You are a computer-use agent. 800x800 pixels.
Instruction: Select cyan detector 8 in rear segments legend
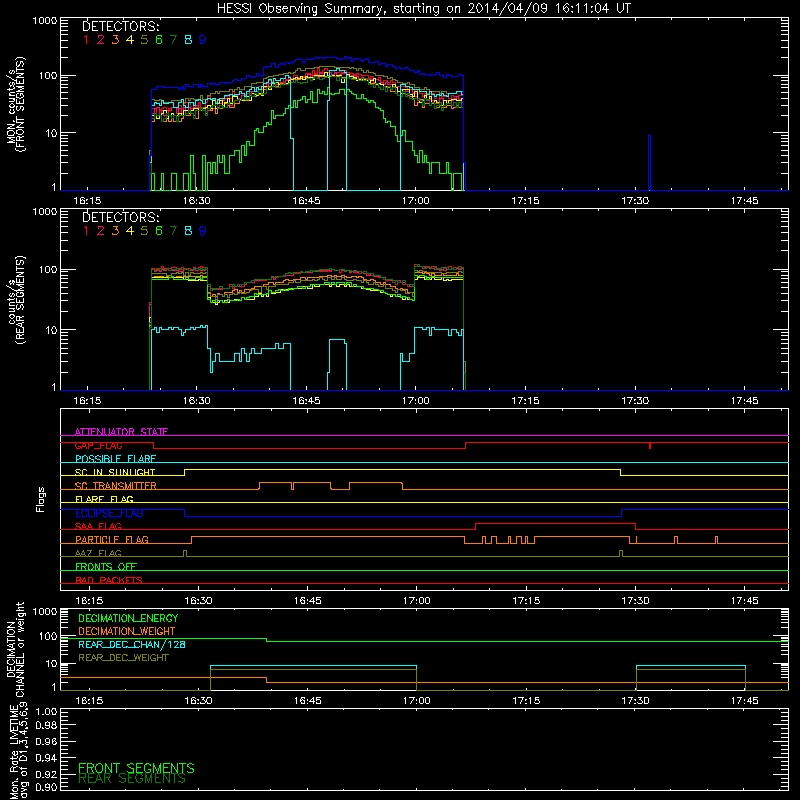(x=188, y=231)
